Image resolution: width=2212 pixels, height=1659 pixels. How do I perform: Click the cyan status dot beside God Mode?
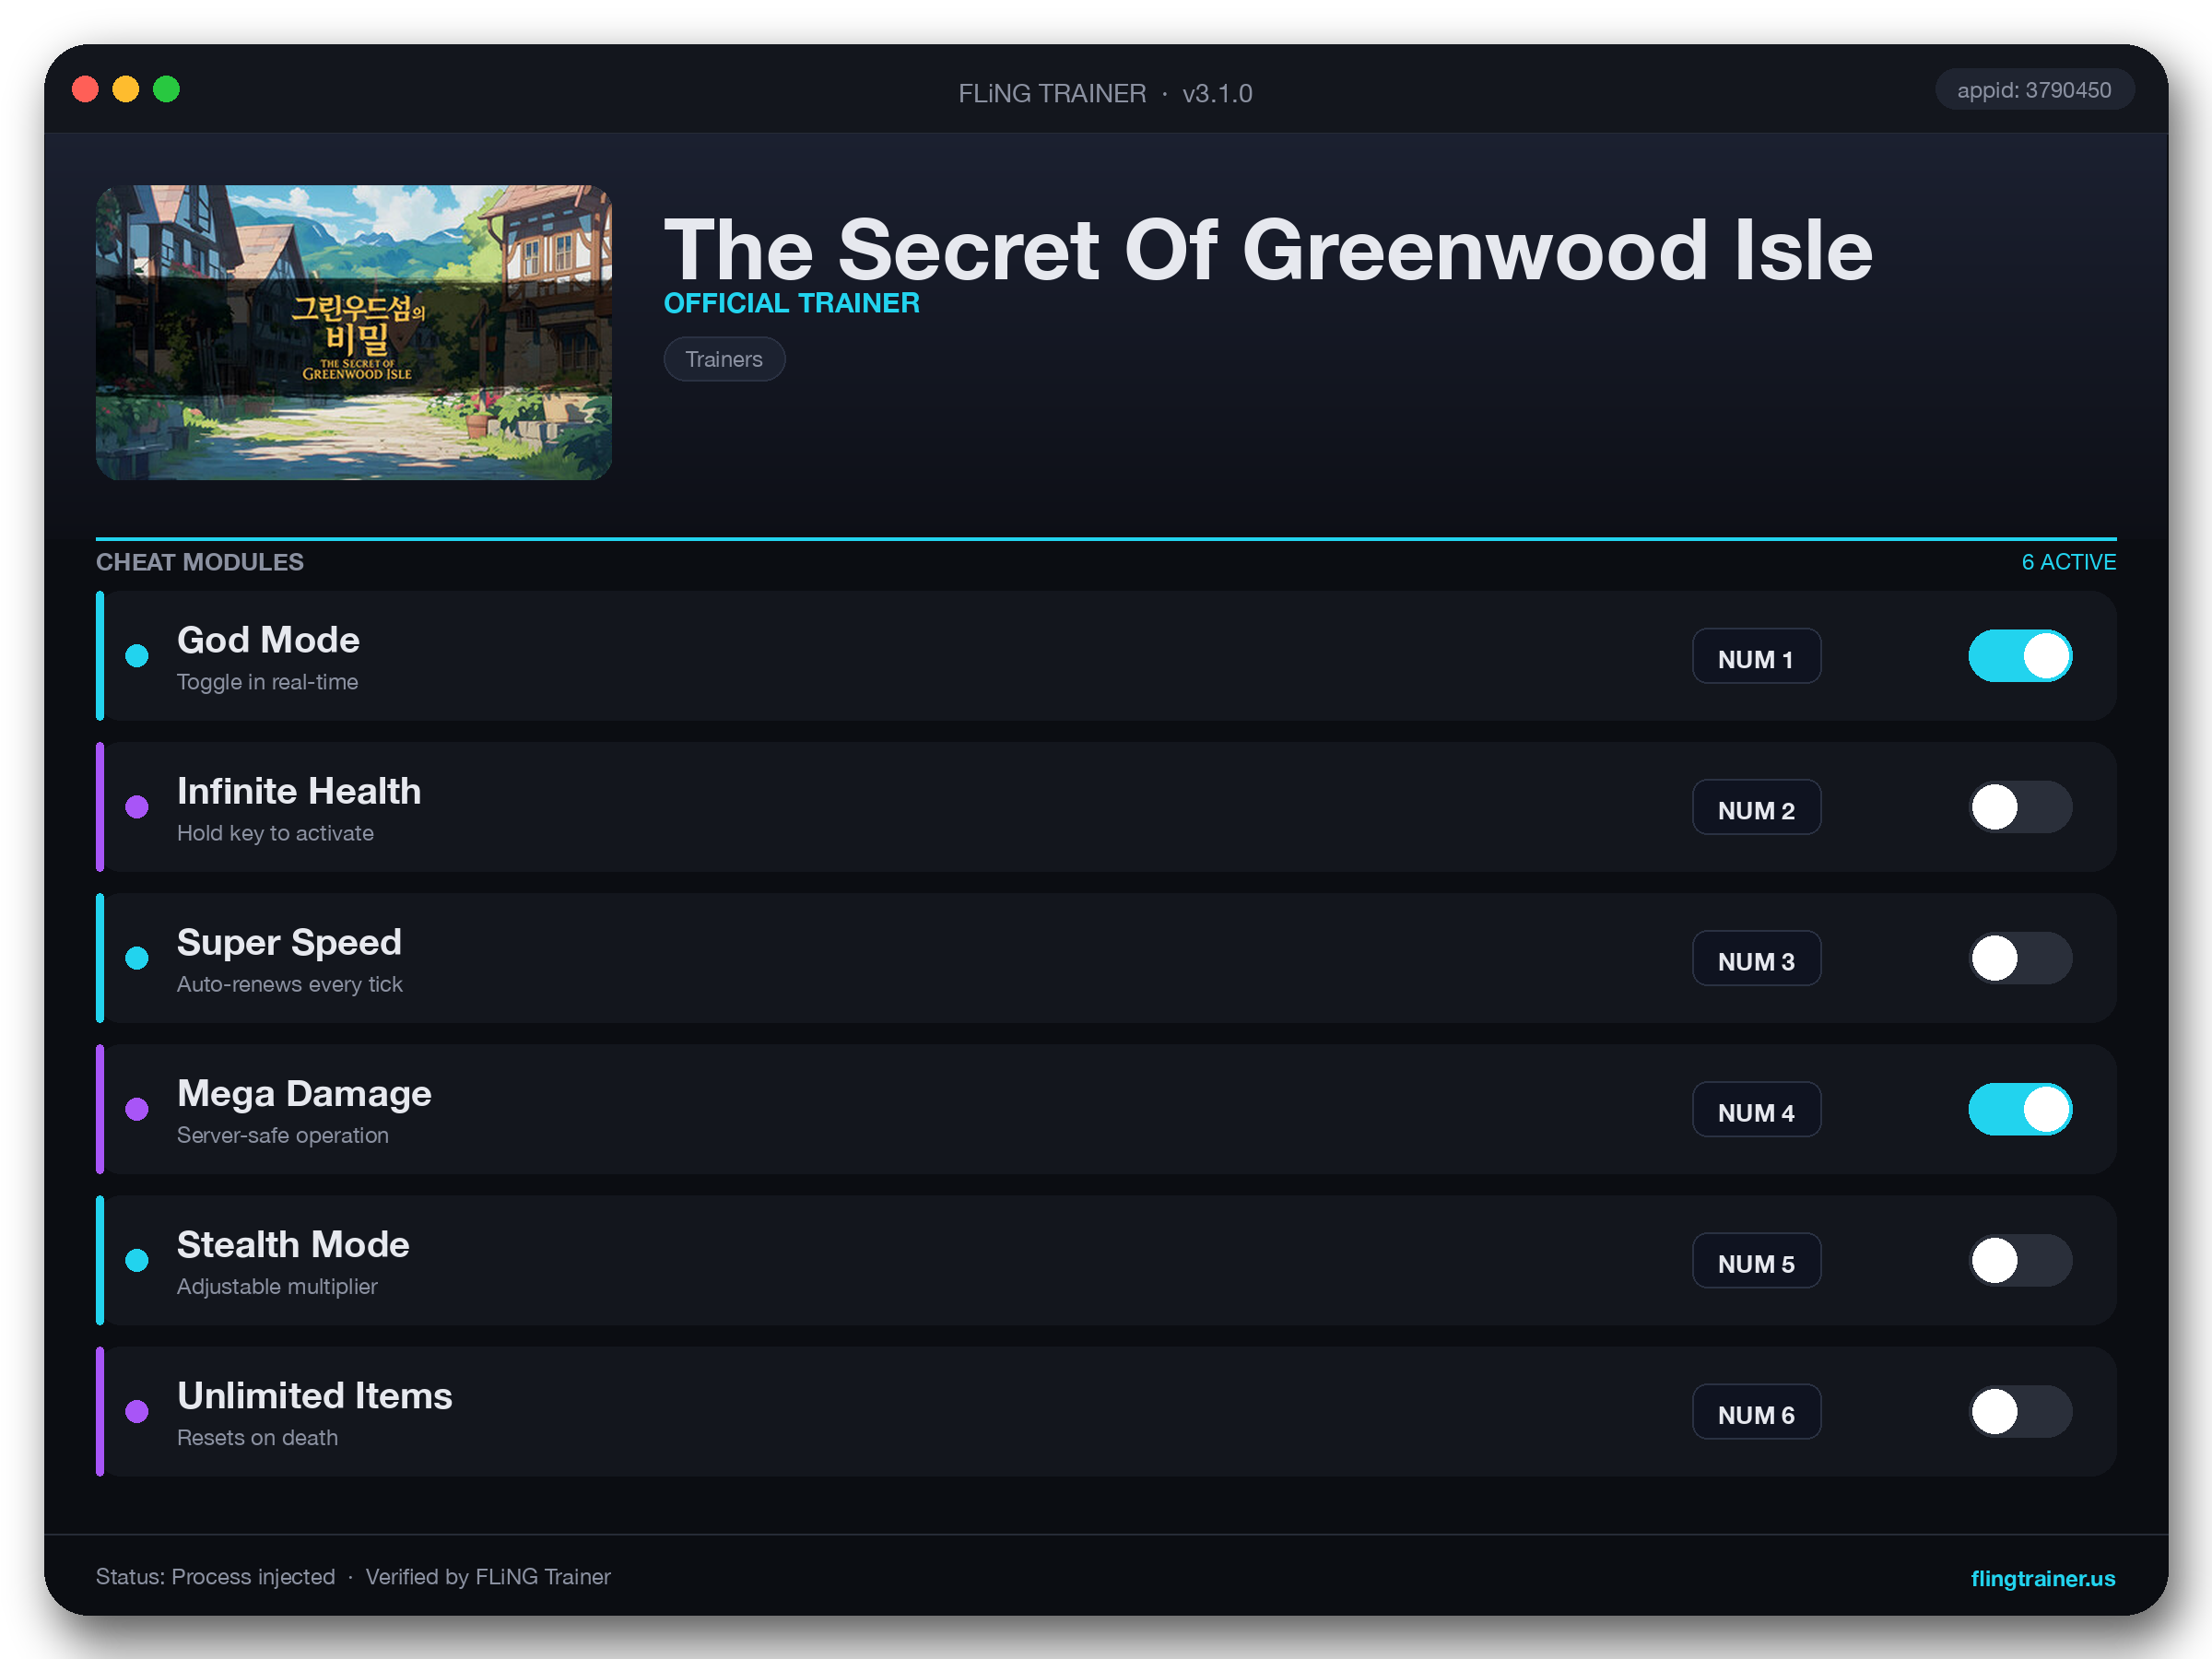pos(137,656)
